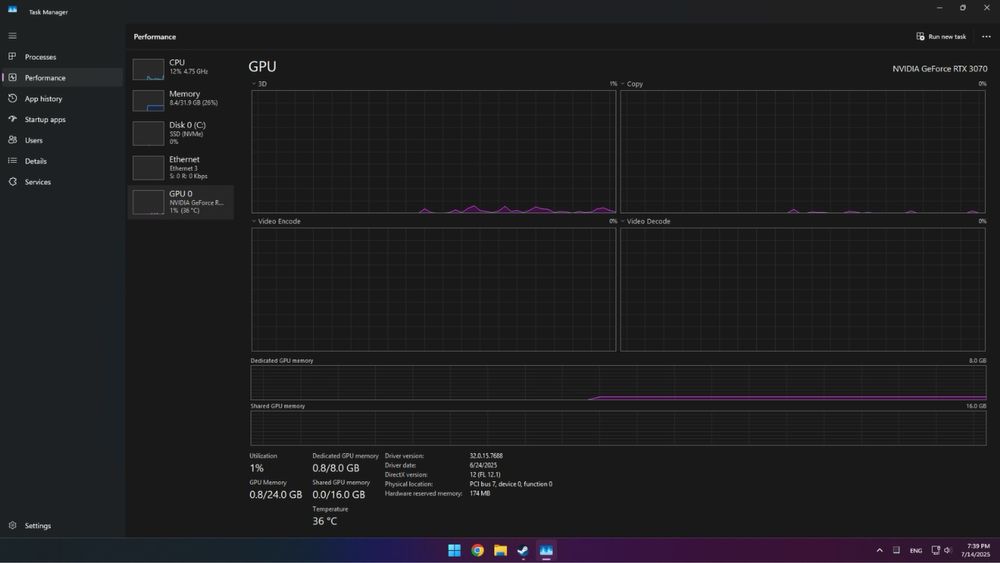Screen dimensions: 1000x563
Task: Click the Run new task button
Action: pos(941,36)
